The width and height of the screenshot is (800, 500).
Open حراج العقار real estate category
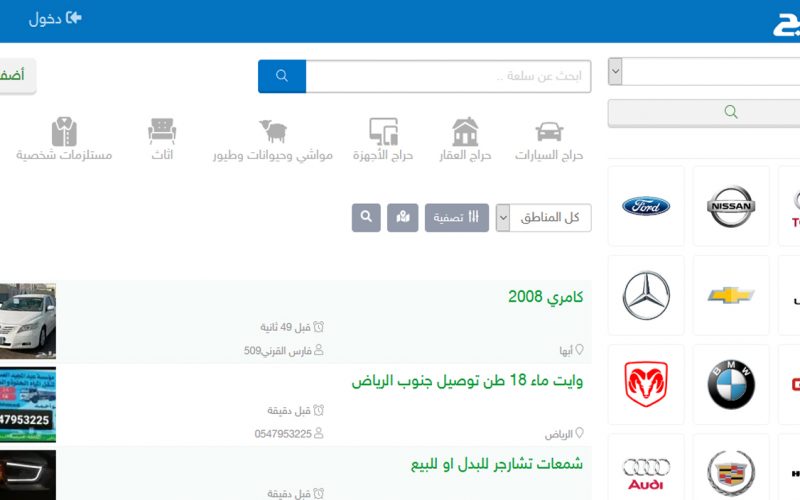pos(465,140)
